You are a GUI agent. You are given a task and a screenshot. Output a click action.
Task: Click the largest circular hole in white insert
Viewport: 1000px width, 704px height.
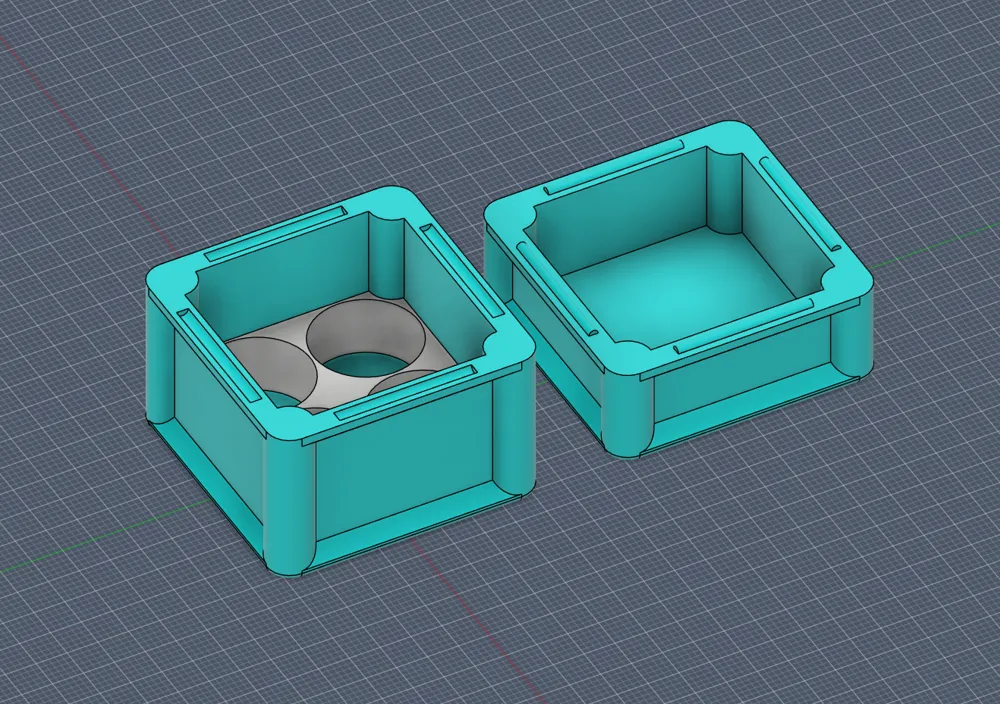(x=366, y=339)
